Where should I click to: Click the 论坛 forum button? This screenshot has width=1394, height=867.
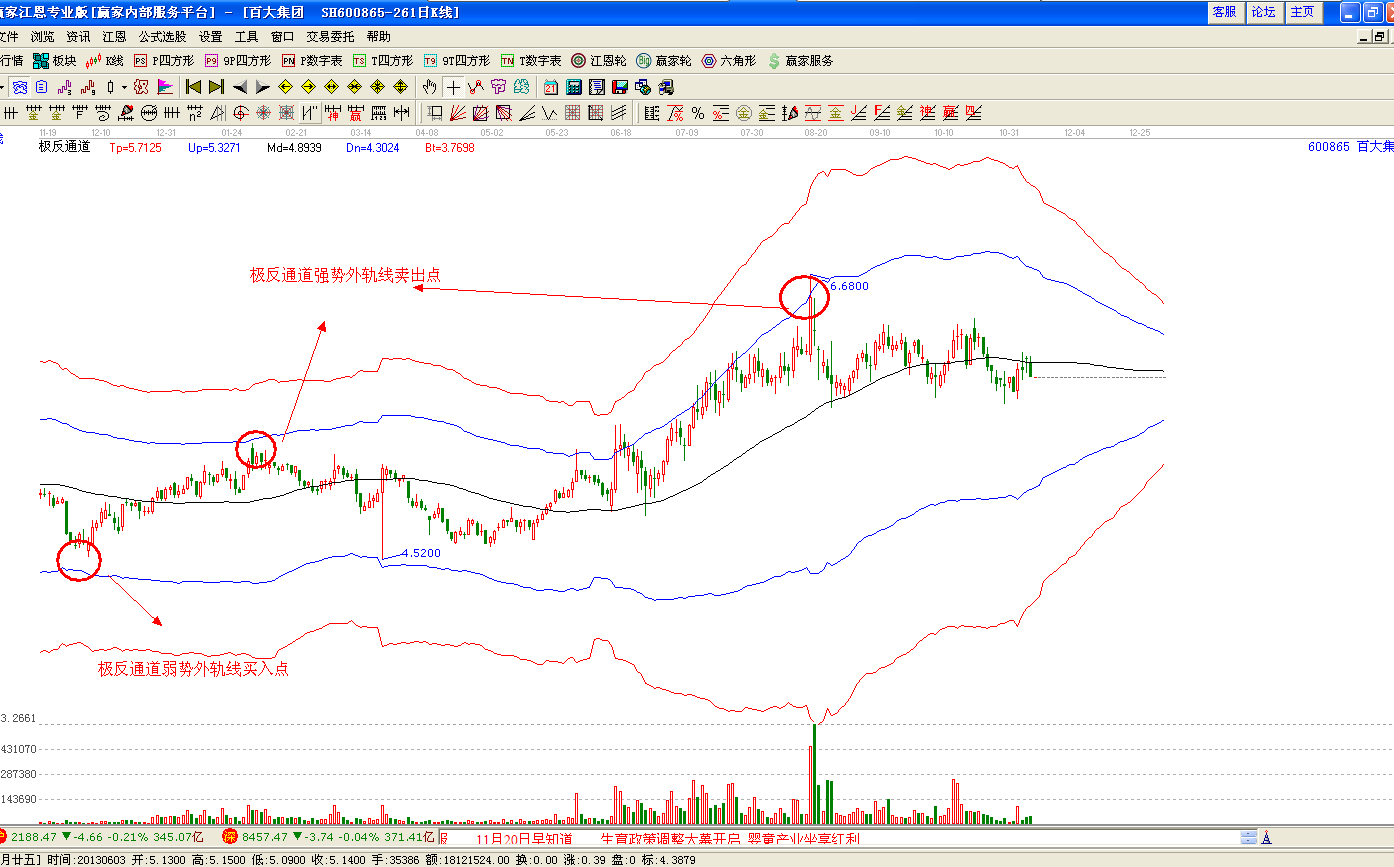coord(1264,12)
